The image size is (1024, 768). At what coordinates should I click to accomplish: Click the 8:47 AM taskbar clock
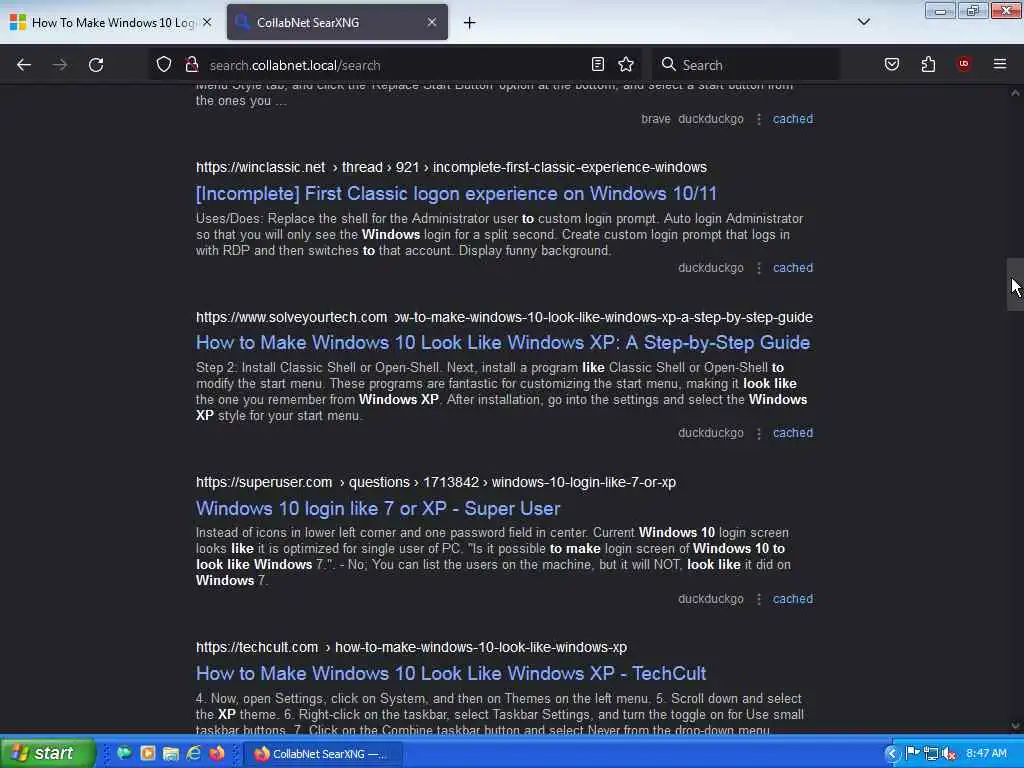[986, 754]
